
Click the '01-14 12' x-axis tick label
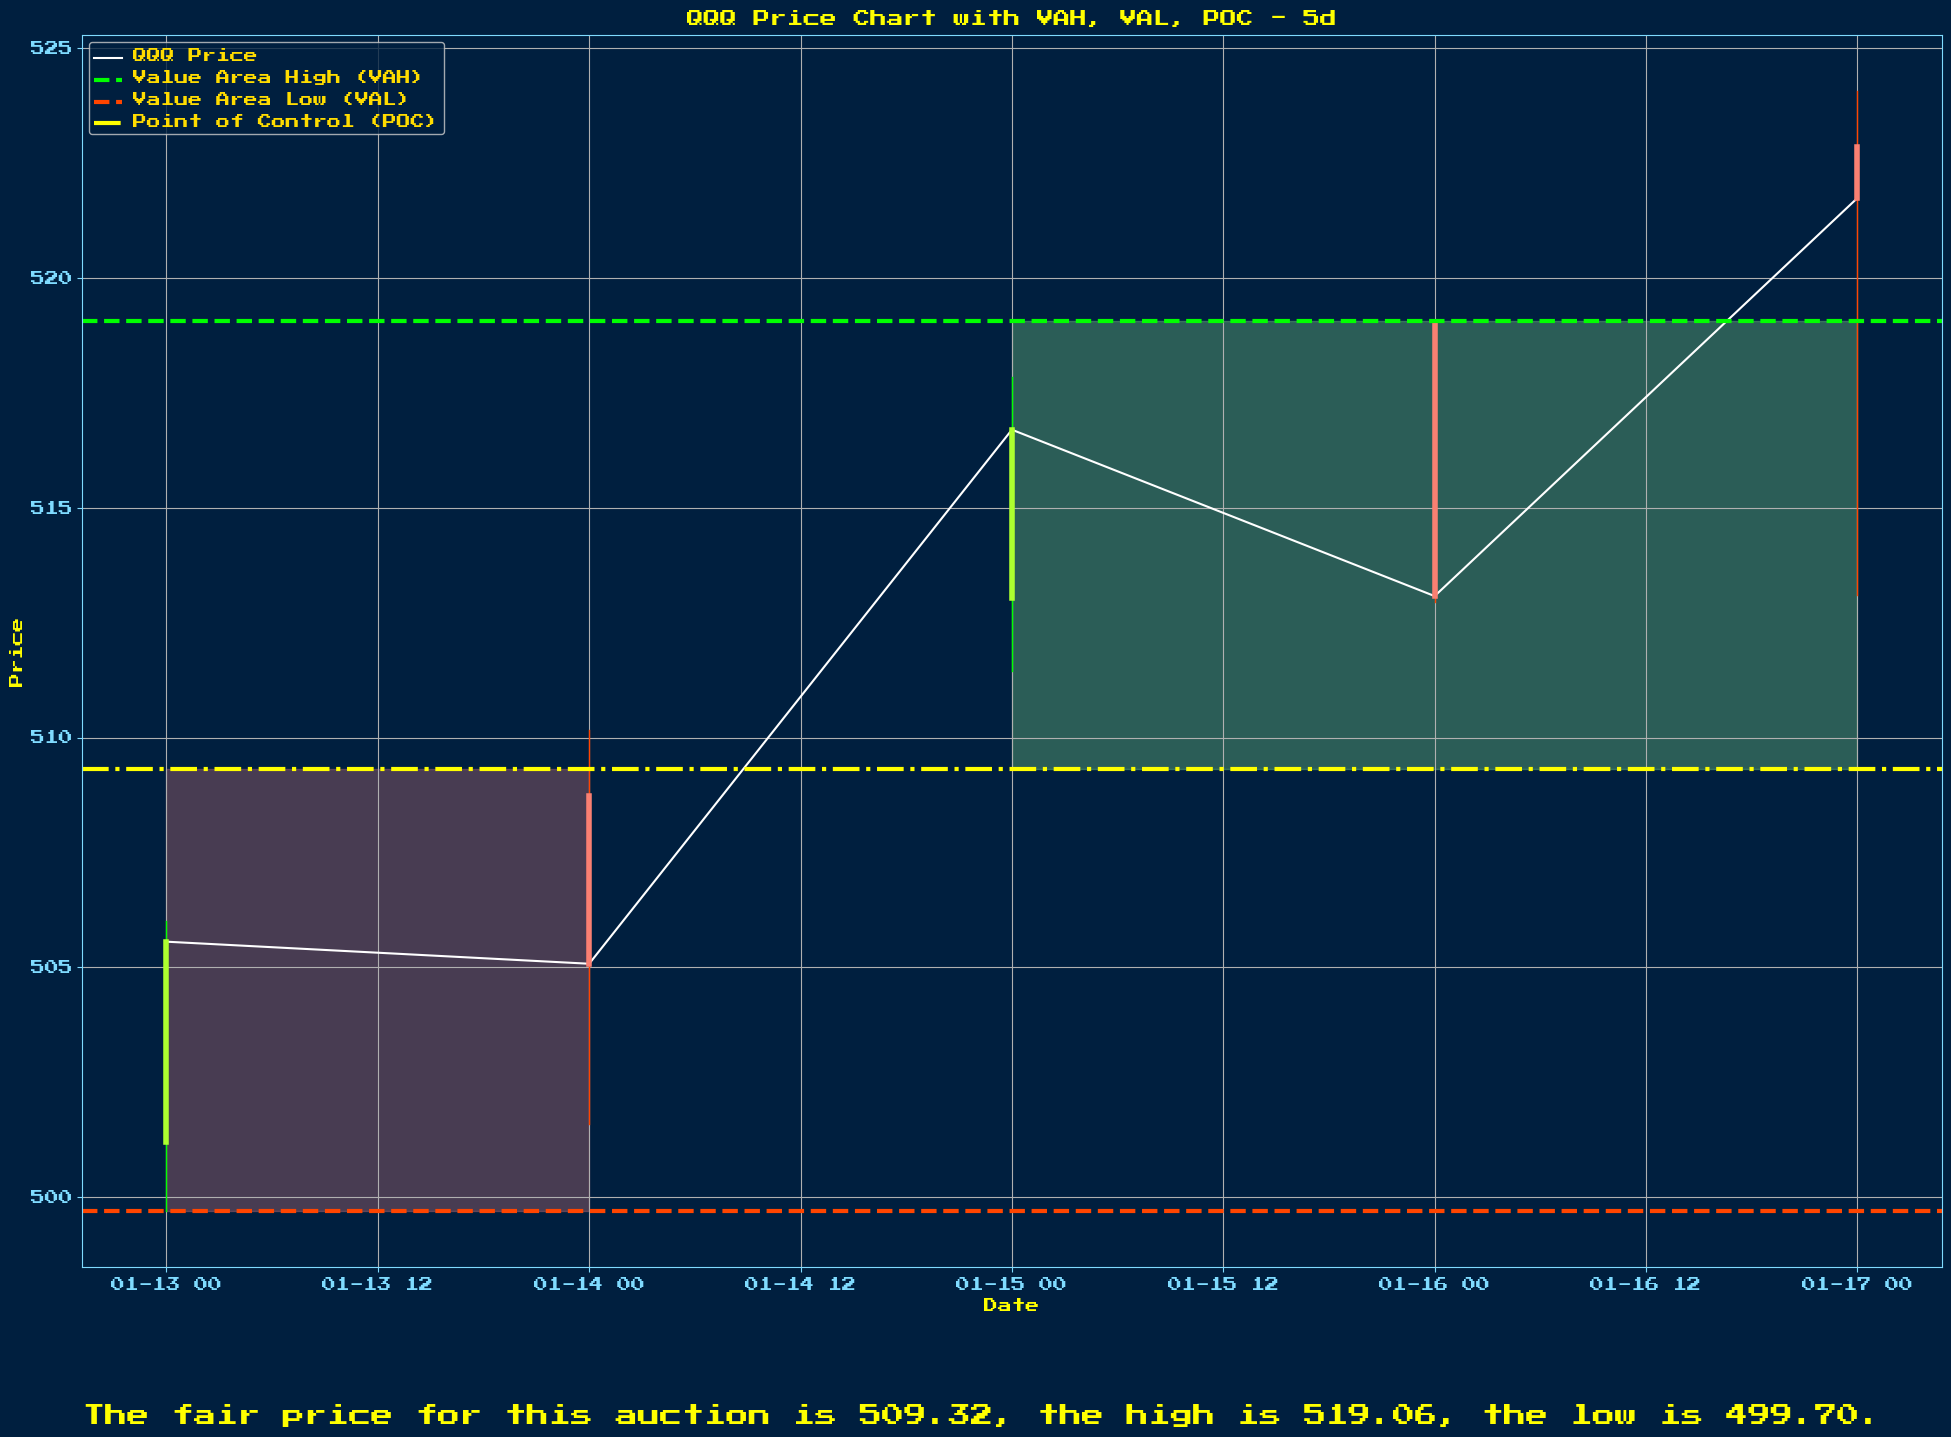(800, 1284)
